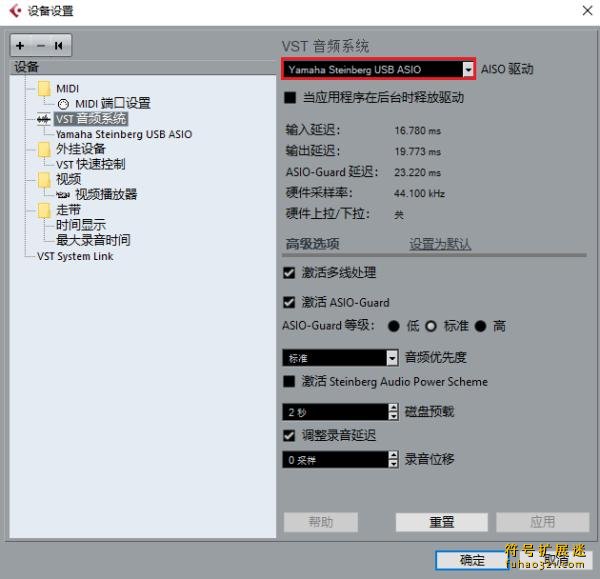
Task: Click the 16.780 ms input latency value
Action: [417, 131]
